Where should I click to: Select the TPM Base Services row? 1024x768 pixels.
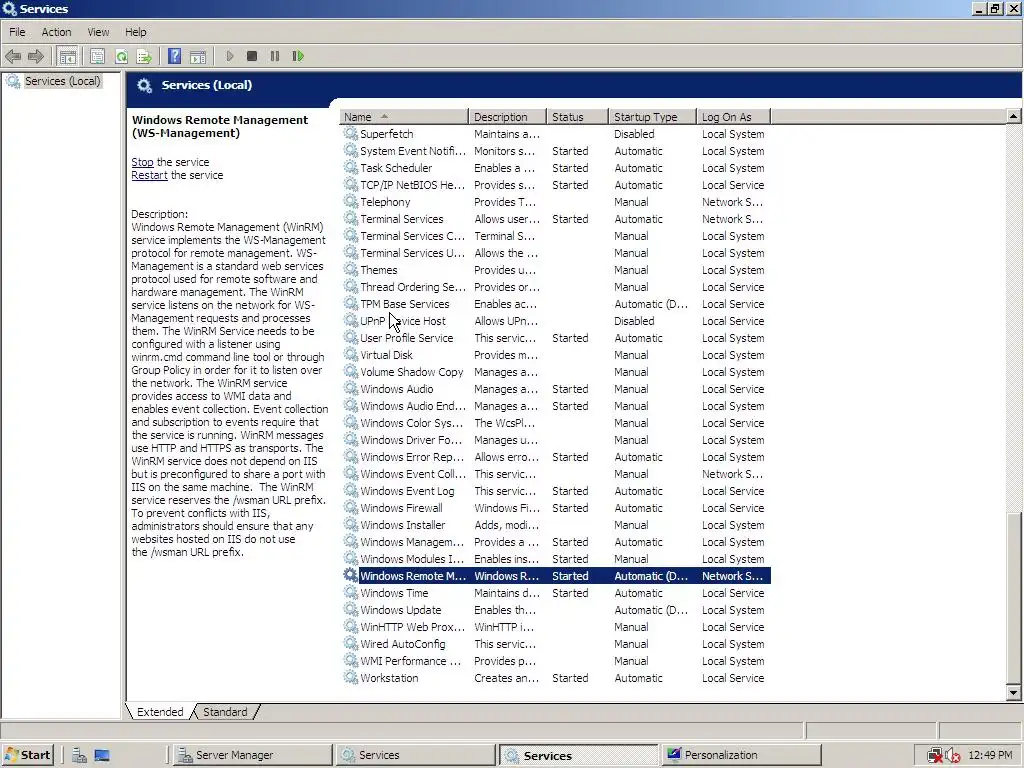(555, 304)
